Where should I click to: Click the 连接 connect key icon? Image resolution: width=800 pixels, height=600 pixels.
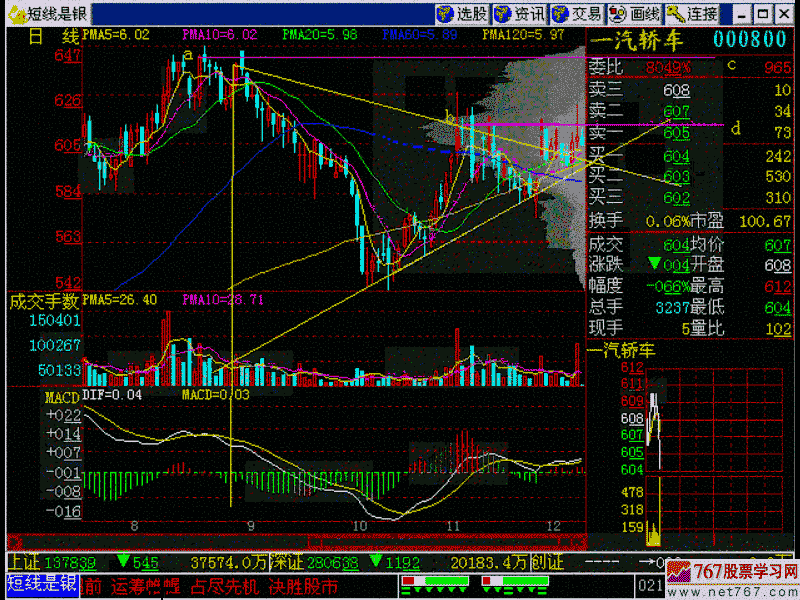(x=693, y=13)
